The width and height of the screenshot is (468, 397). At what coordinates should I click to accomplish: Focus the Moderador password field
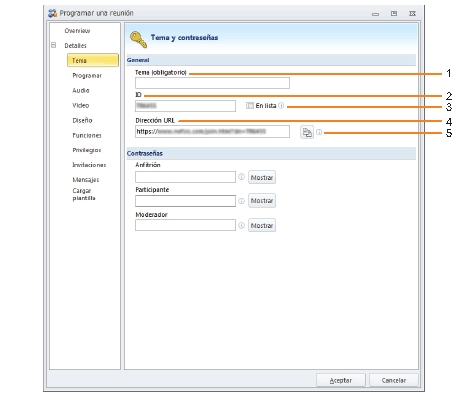point(185,225)
